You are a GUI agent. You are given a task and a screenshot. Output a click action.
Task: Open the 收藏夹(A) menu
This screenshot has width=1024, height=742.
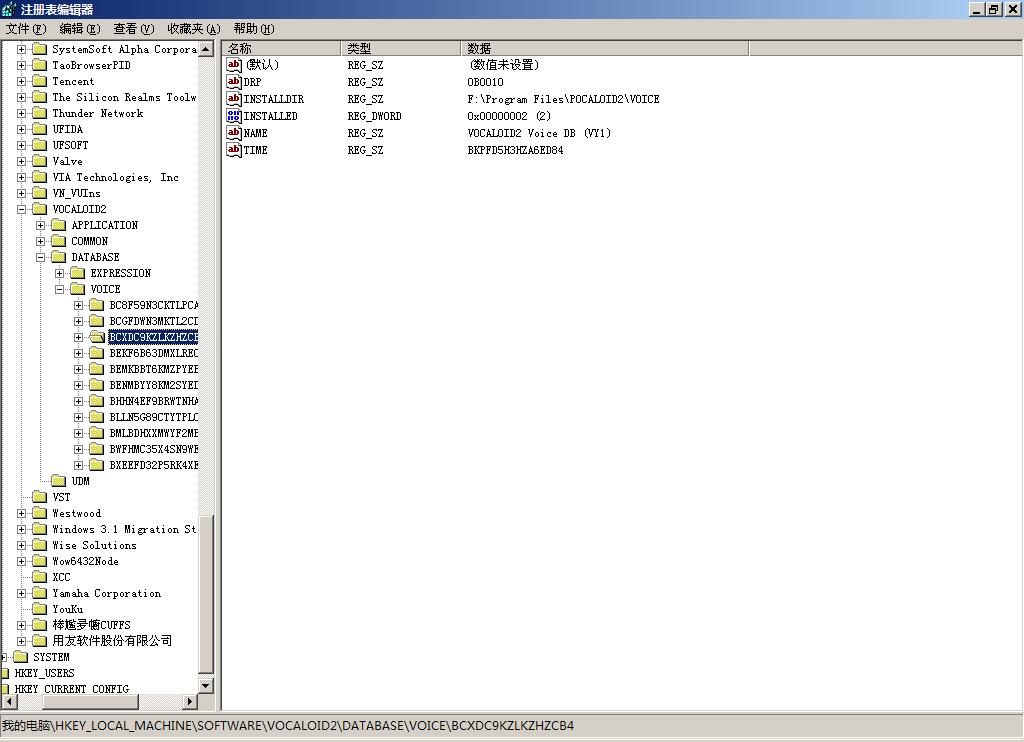194,29
